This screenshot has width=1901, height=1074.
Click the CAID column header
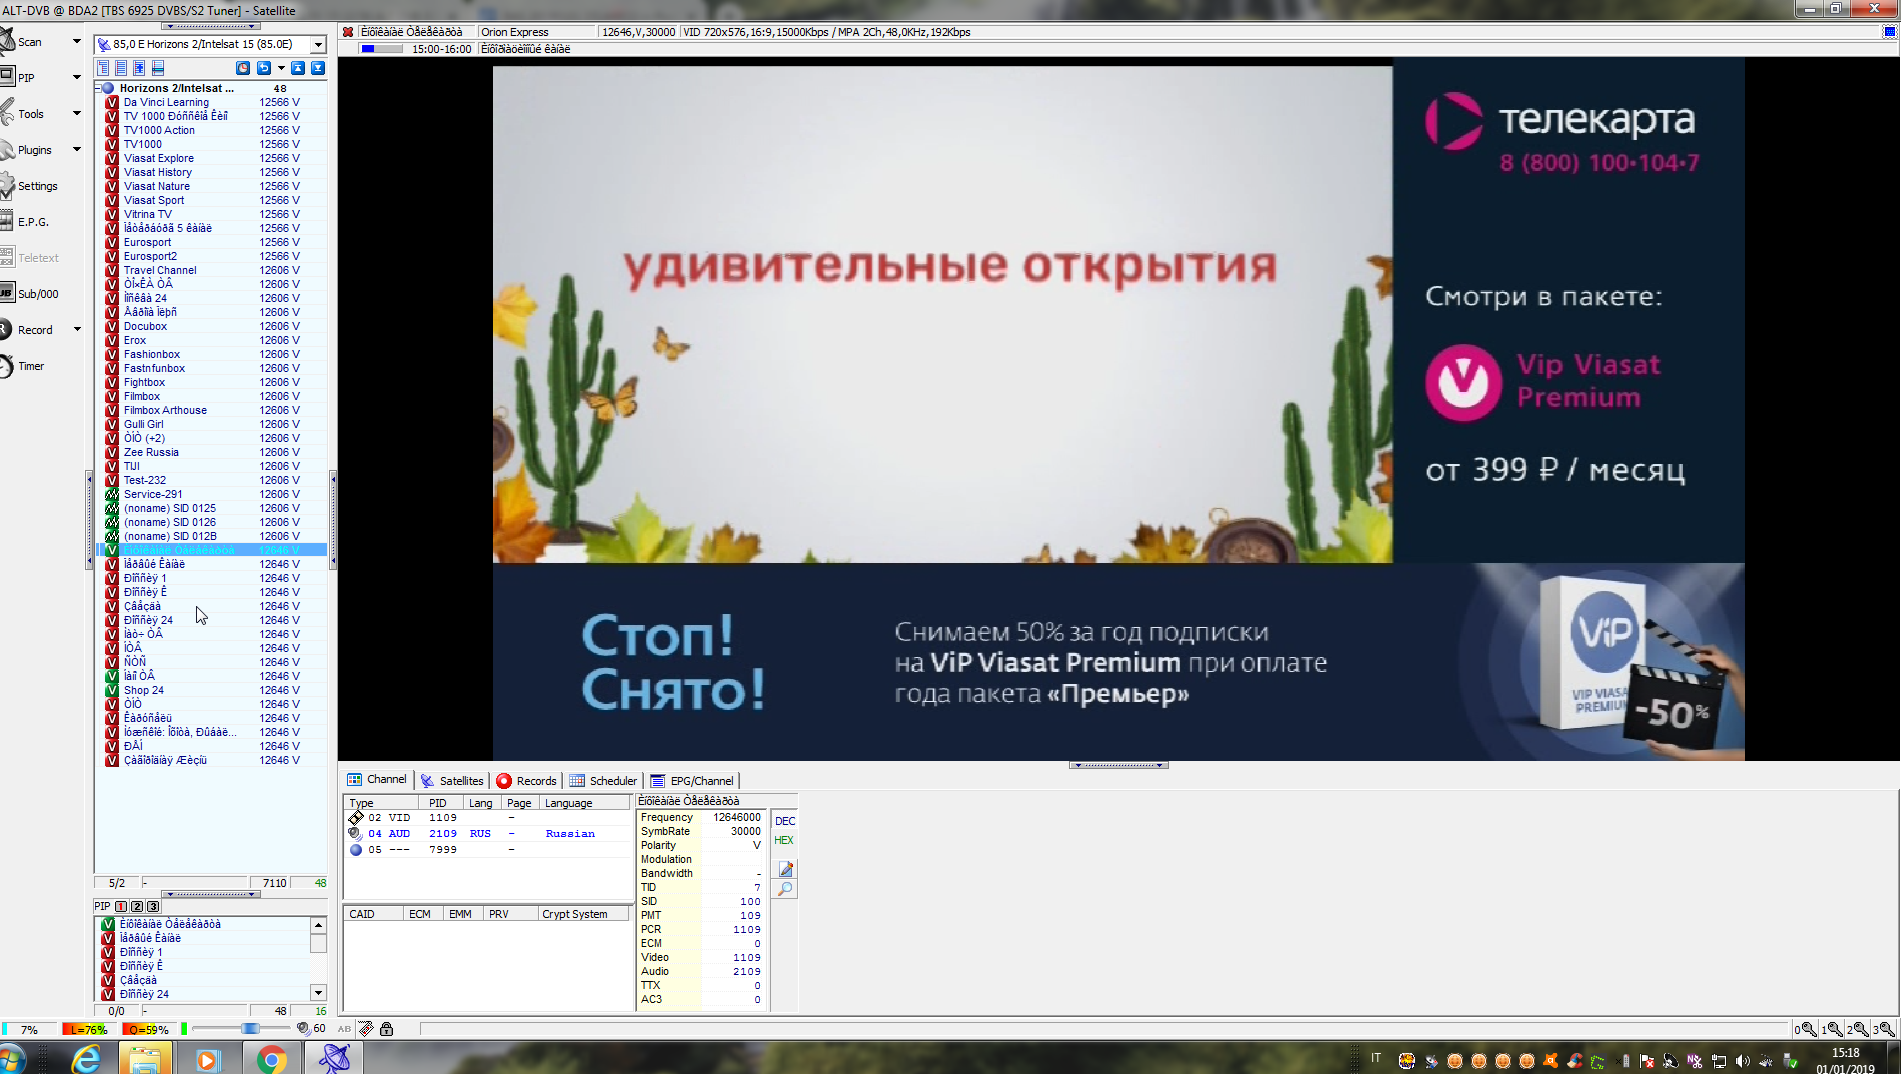click(x=374, y=914)
